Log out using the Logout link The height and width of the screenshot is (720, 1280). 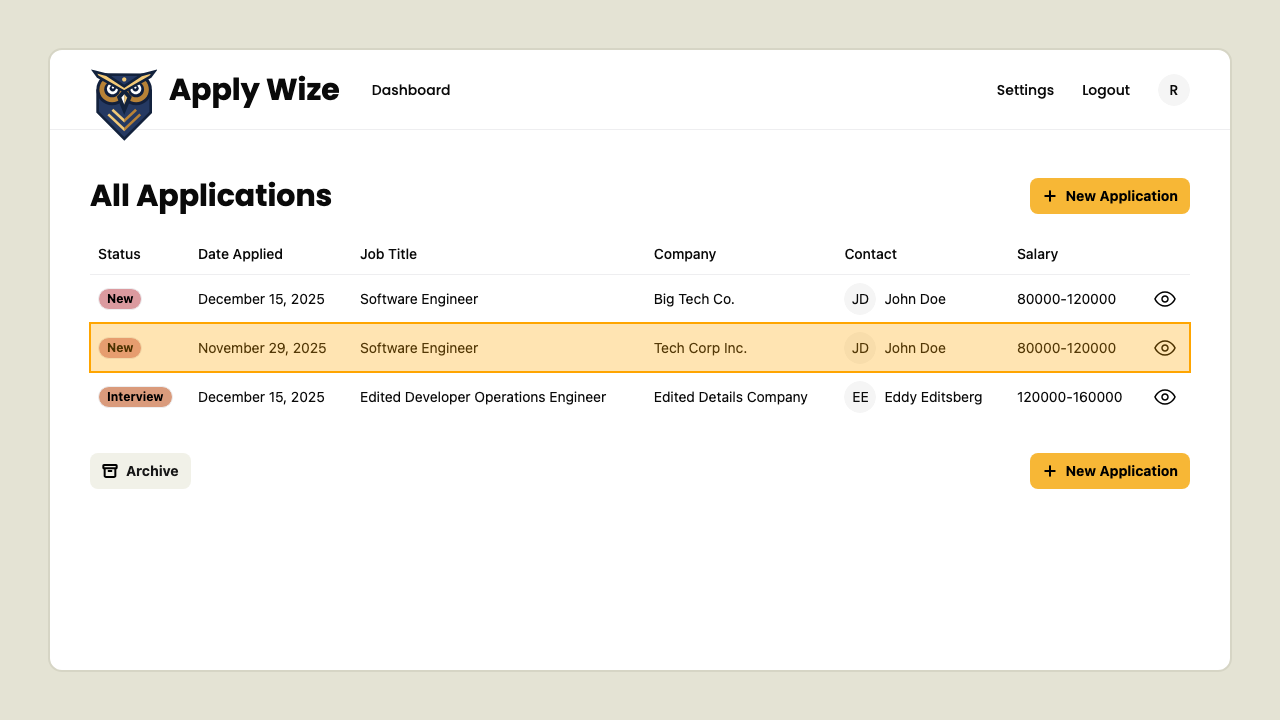pyautogui.click(x=1105, y=90)
